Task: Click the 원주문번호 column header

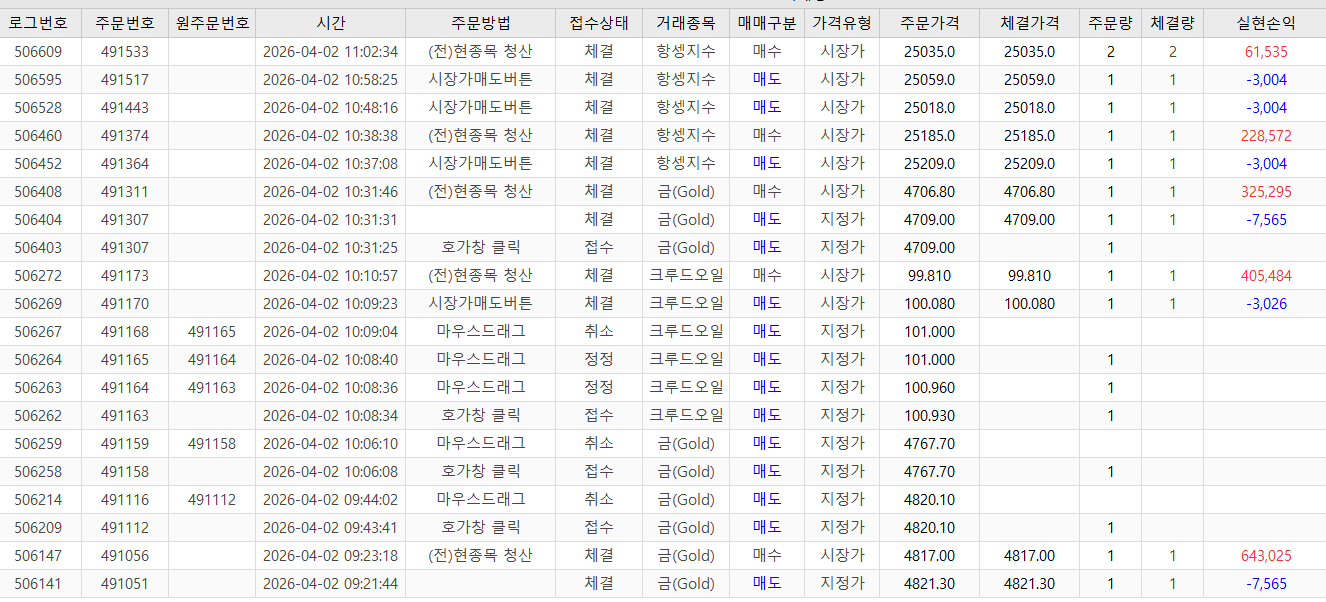Action: (212, 23)
